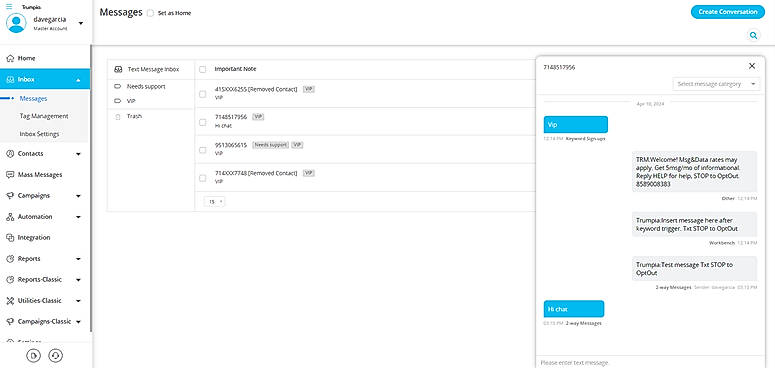This screenshot has height=368, width=775.
Task: Go to the Home page label
Action: [27, 58]
